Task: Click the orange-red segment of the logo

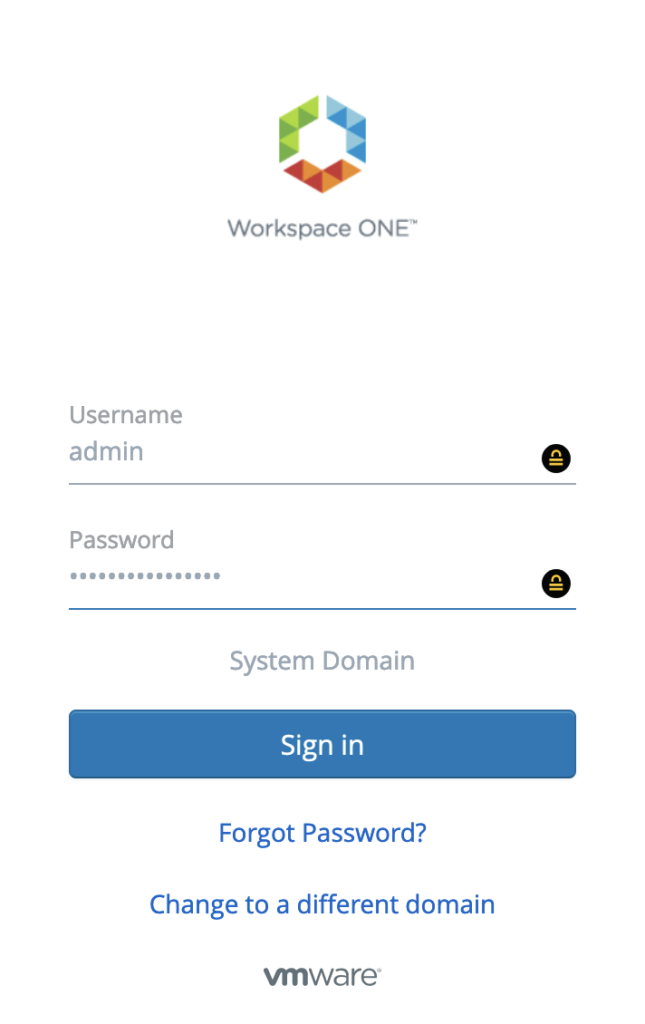Action: point(322,176)
